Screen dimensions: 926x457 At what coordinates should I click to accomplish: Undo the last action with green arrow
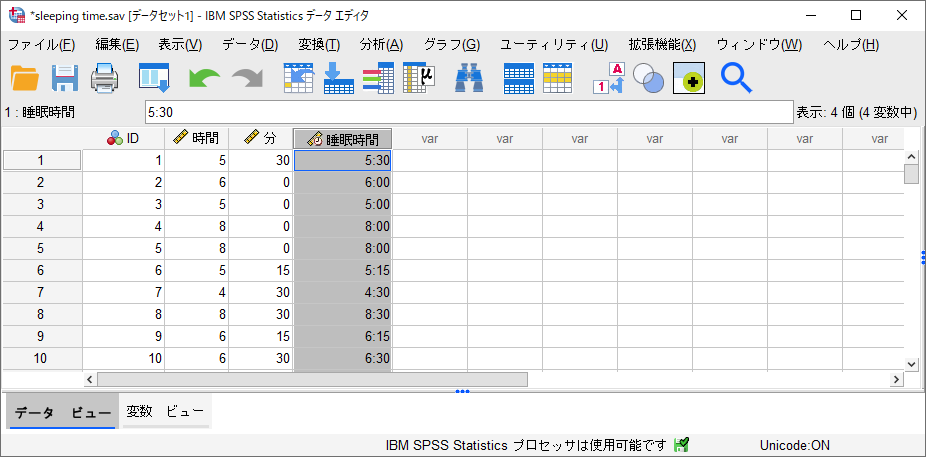[204, 79]
